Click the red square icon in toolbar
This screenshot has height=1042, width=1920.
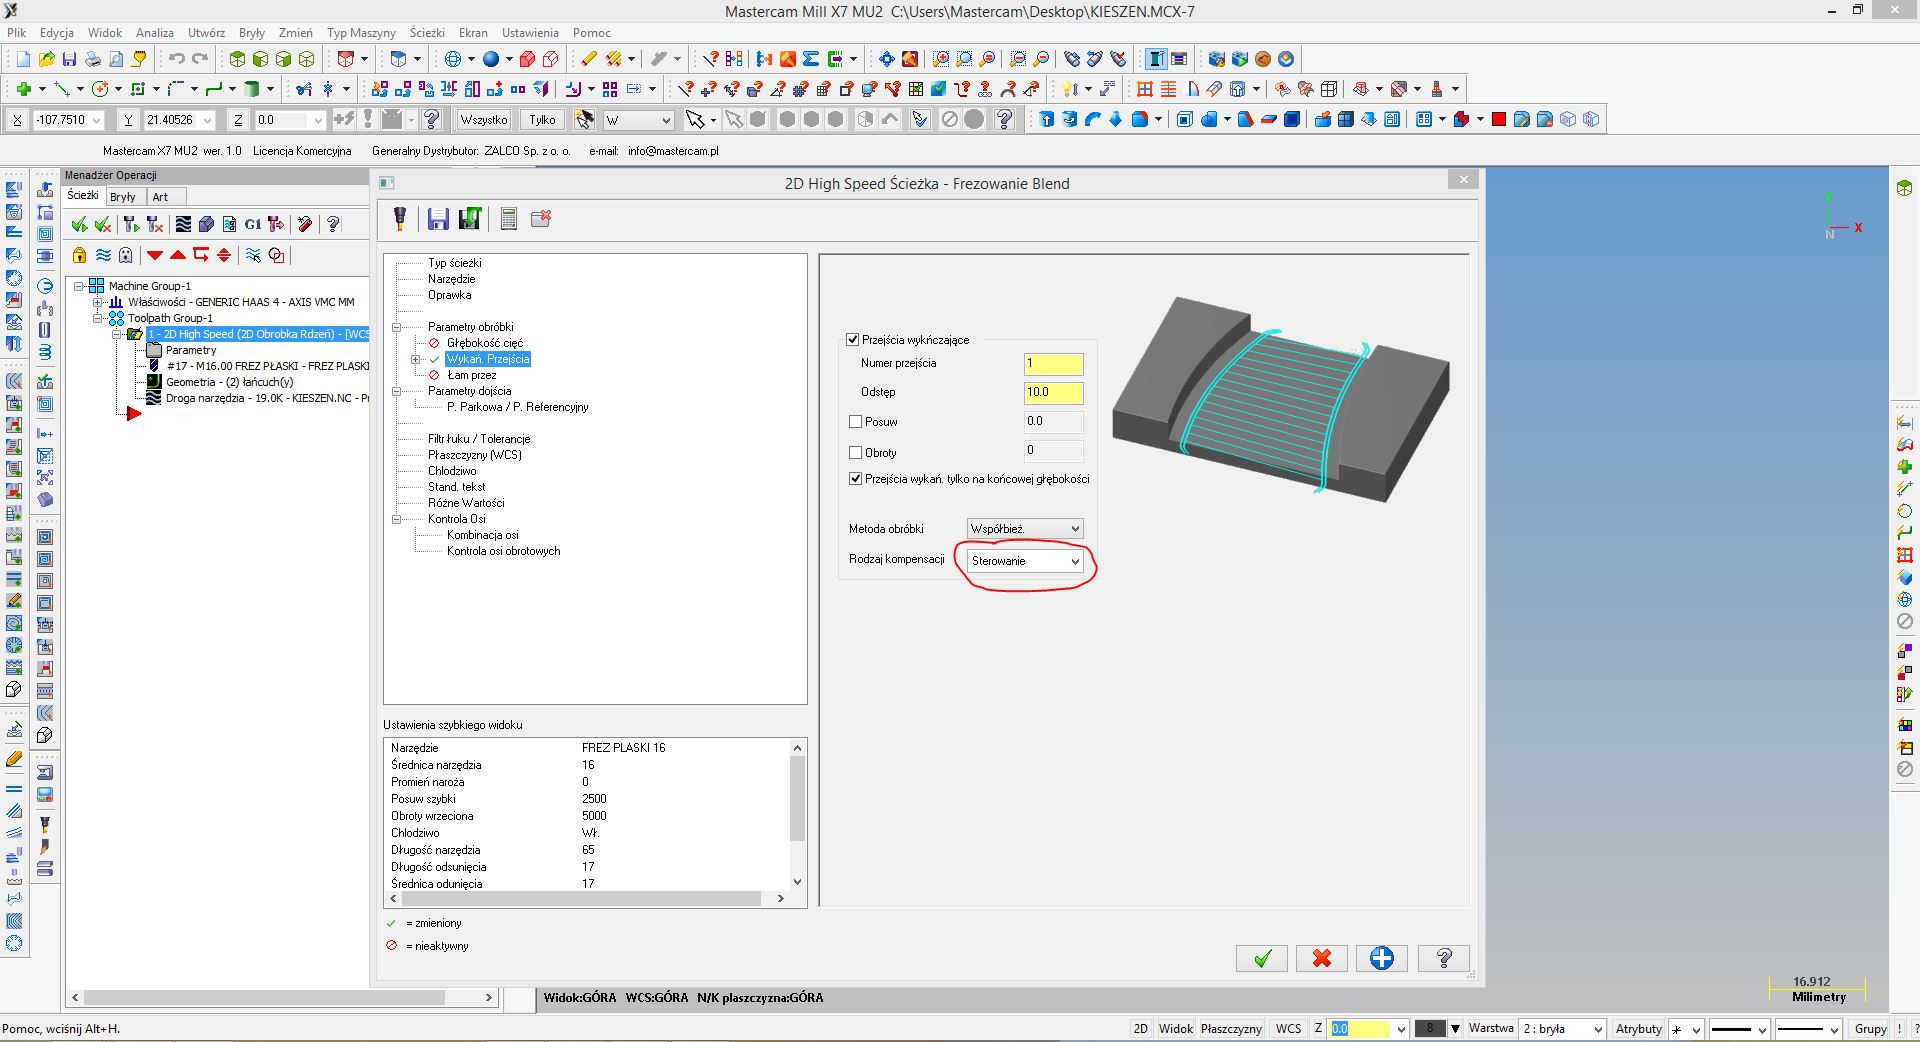(1498, 119)
